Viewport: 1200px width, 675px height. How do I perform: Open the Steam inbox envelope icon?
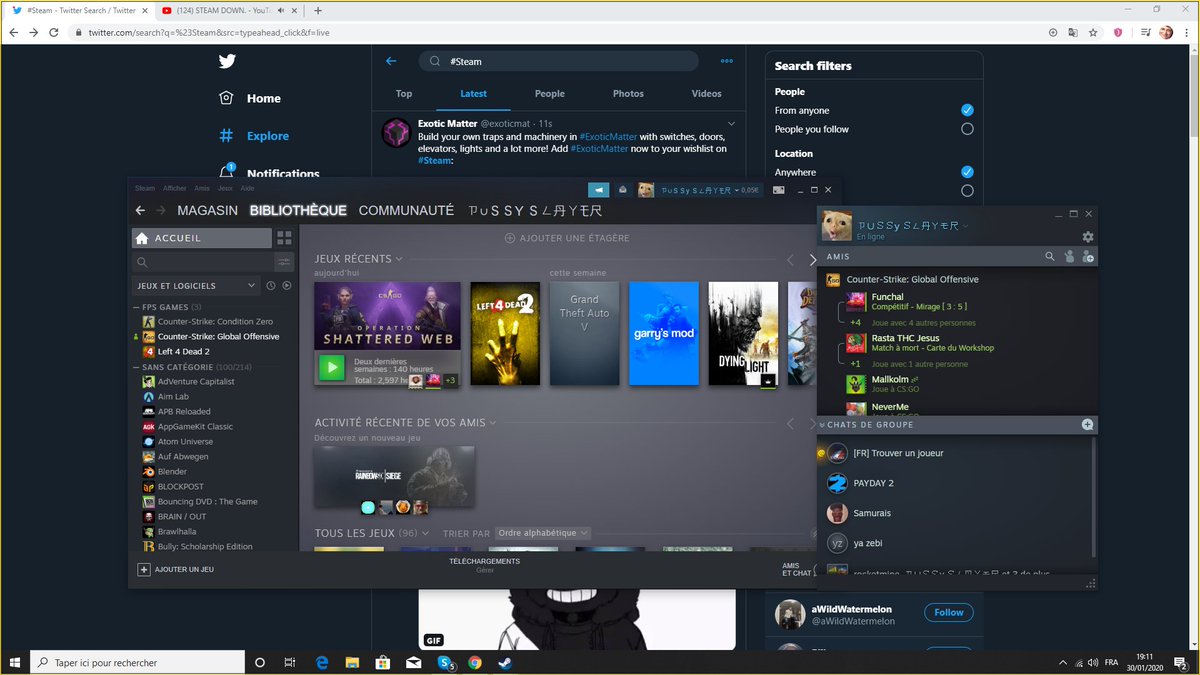coord(622,189)
